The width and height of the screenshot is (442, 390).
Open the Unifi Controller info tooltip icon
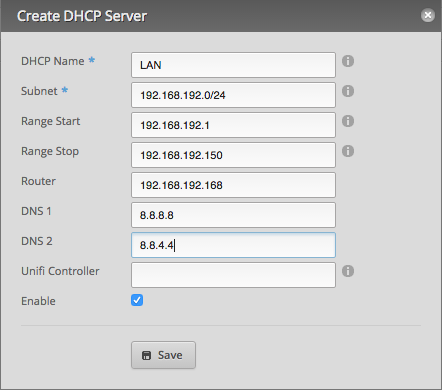(x=348, y=271)
